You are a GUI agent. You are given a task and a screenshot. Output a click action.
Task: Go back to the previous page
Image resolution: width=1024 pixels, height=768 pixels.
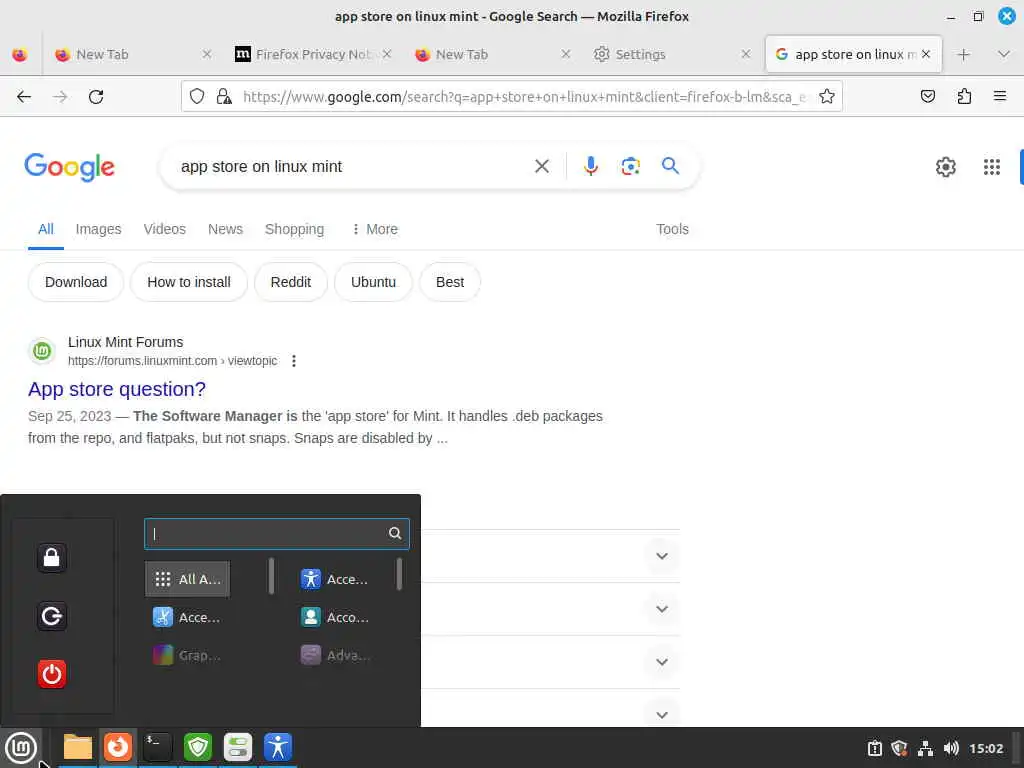coord(24,97)
